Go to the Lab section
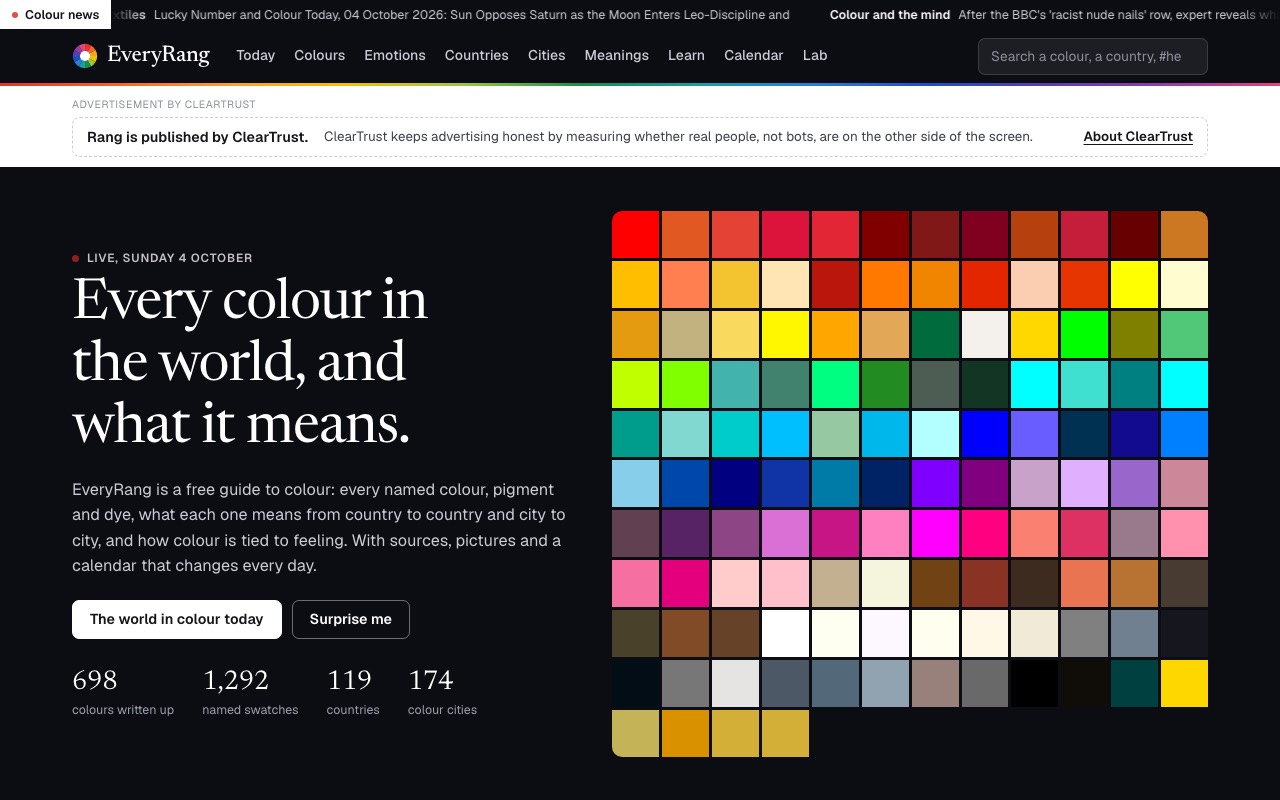The image size is (1280, 800). 815,55
